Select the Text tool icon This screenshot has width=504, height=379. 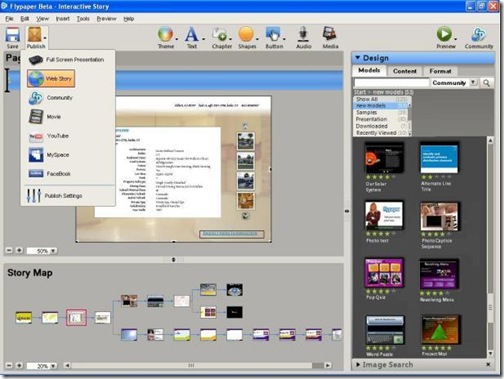(x=191, y=34)
